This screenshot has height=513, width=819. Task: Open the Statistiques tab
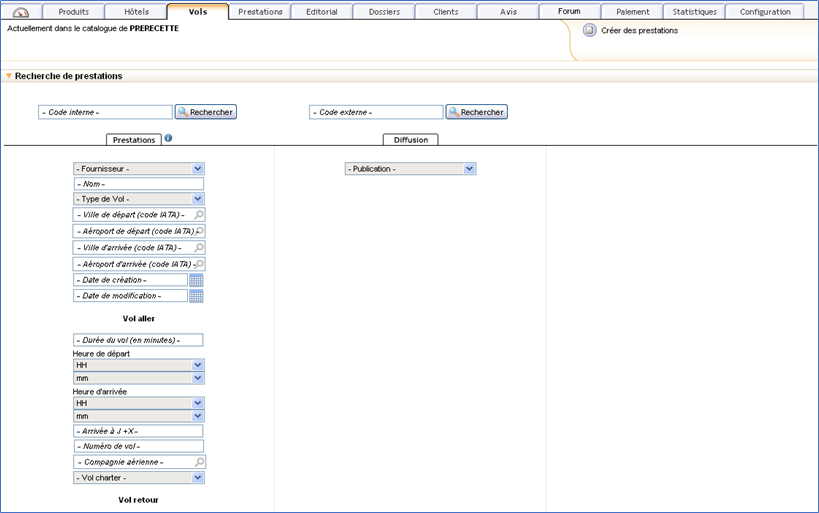694,12
